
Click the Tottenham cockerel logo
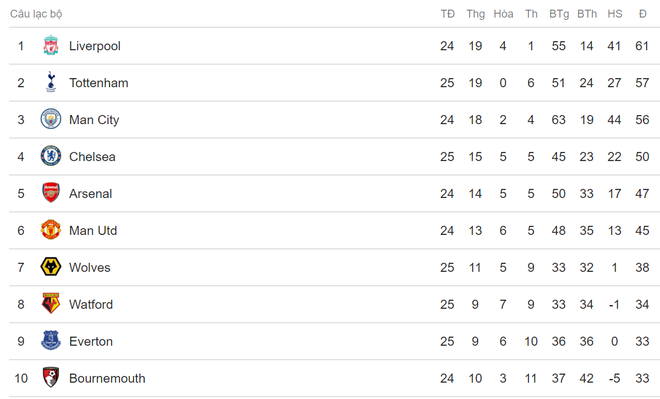[x=51, y=82]
